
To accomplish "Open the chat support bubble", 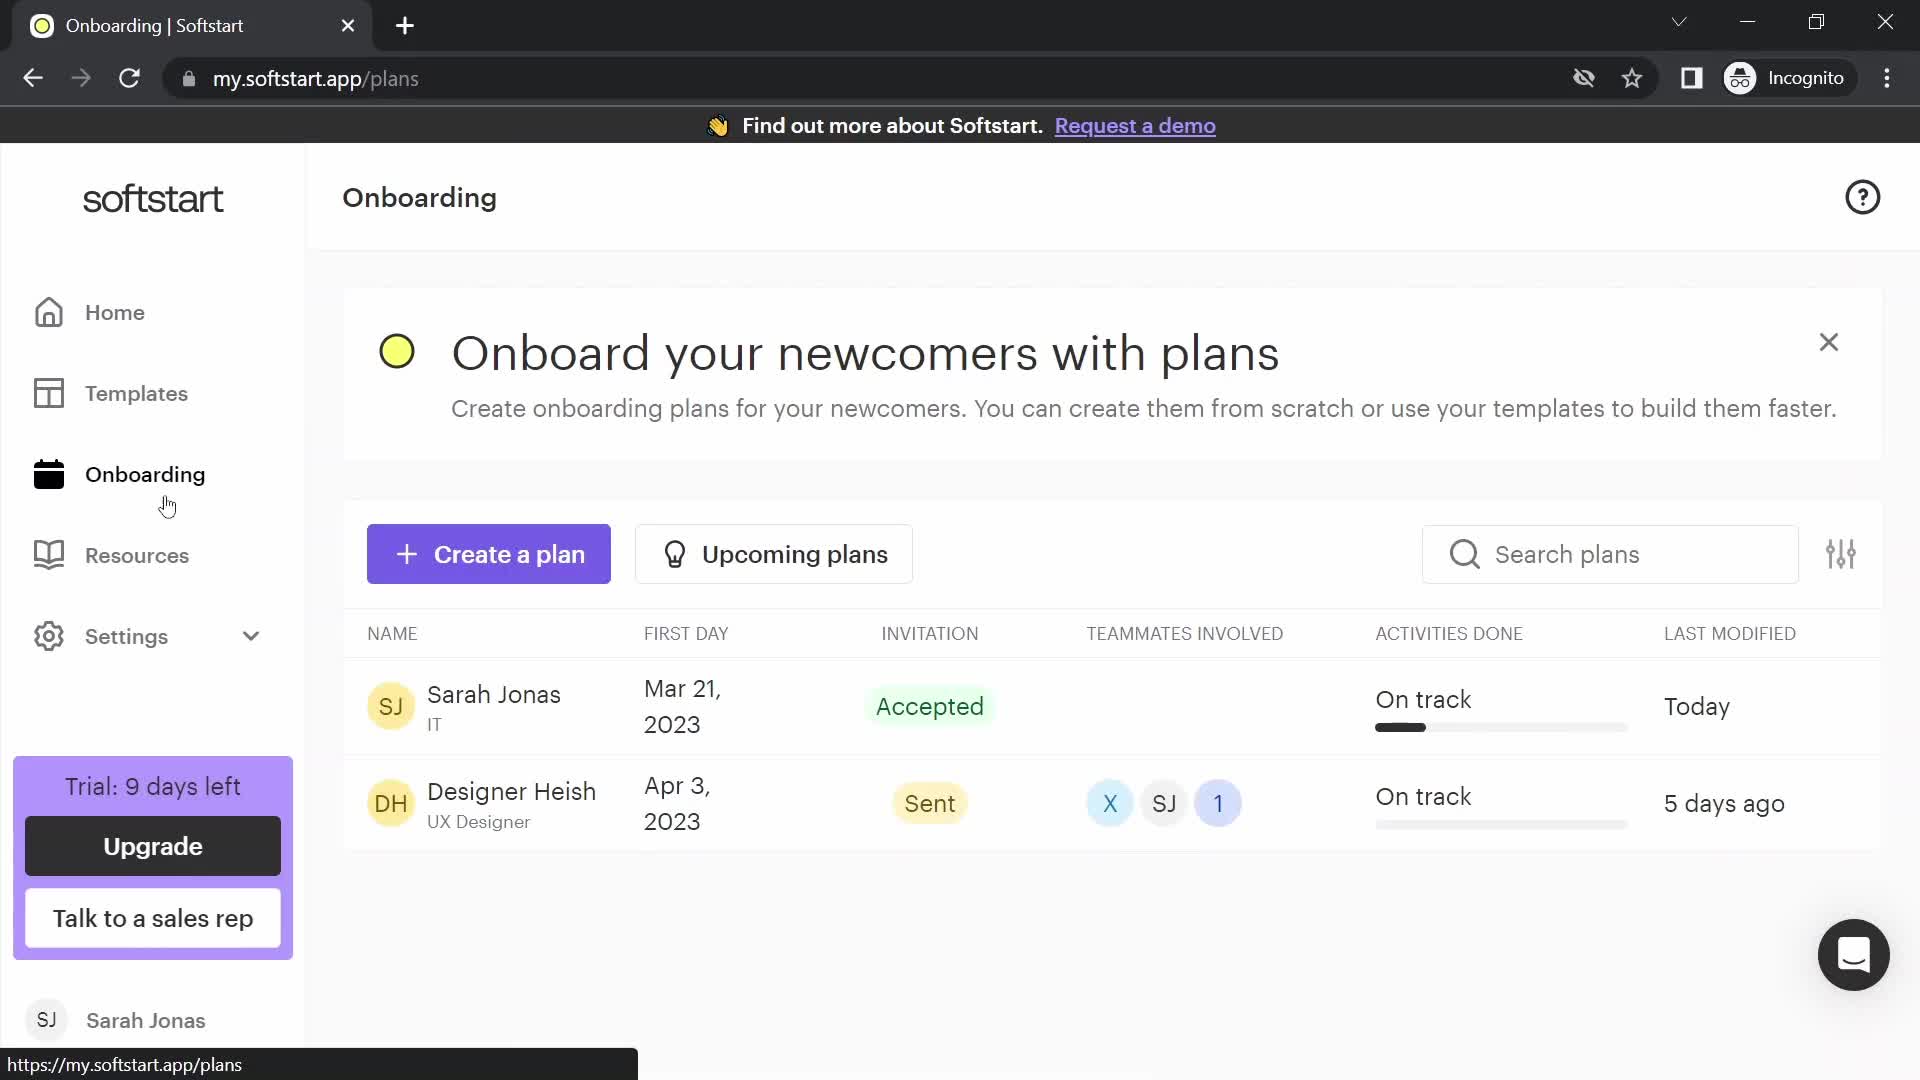I will (x=1853, y=955).
